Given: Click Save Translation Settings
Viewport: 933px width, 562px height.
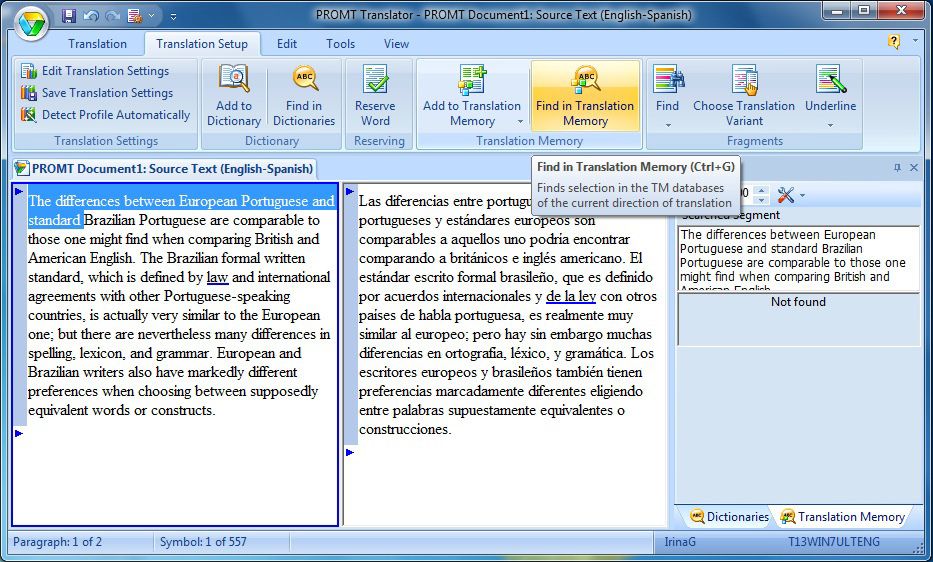Looking at the screenshot, I should click(x=97, y=93).
